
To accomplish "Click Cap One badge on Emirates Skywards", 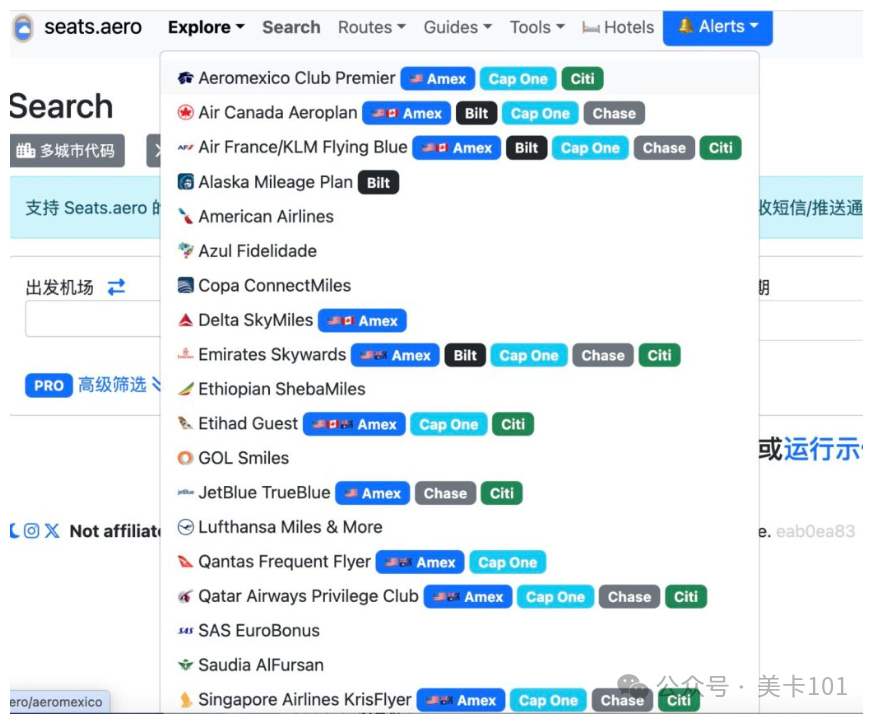I will 528,355.
